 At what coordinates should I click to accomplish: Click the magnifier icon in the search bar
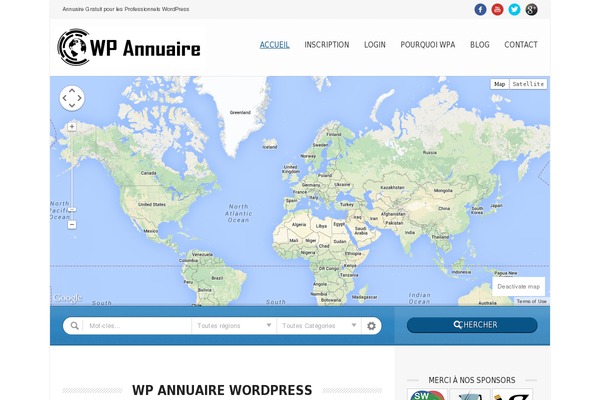pyautogui.click(x=74, y=326)
